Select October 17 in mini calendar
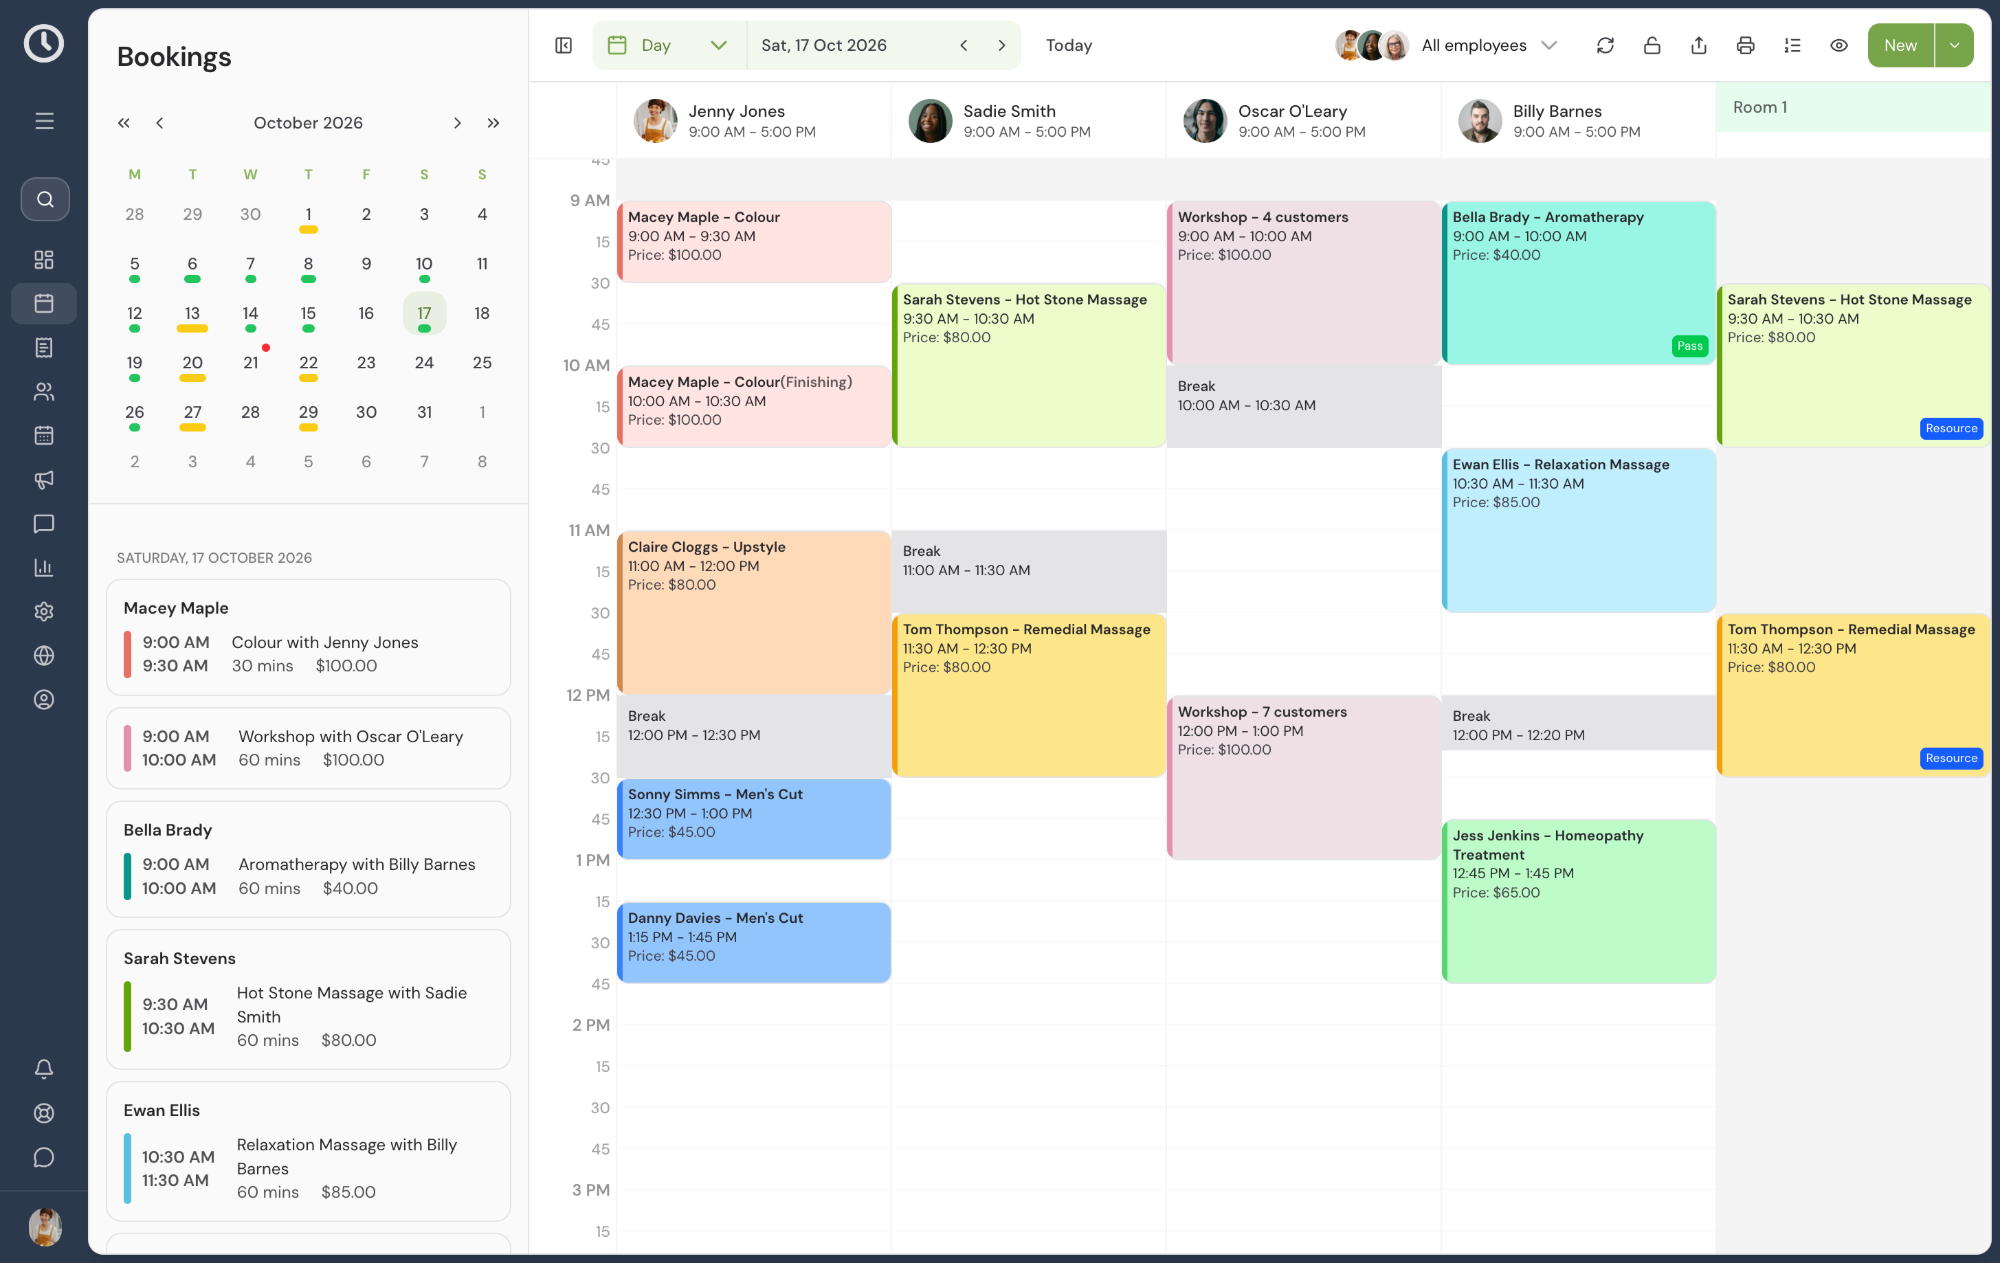Image resolution: width=2000 pixels, height=1263 pixels. point(424,314)
